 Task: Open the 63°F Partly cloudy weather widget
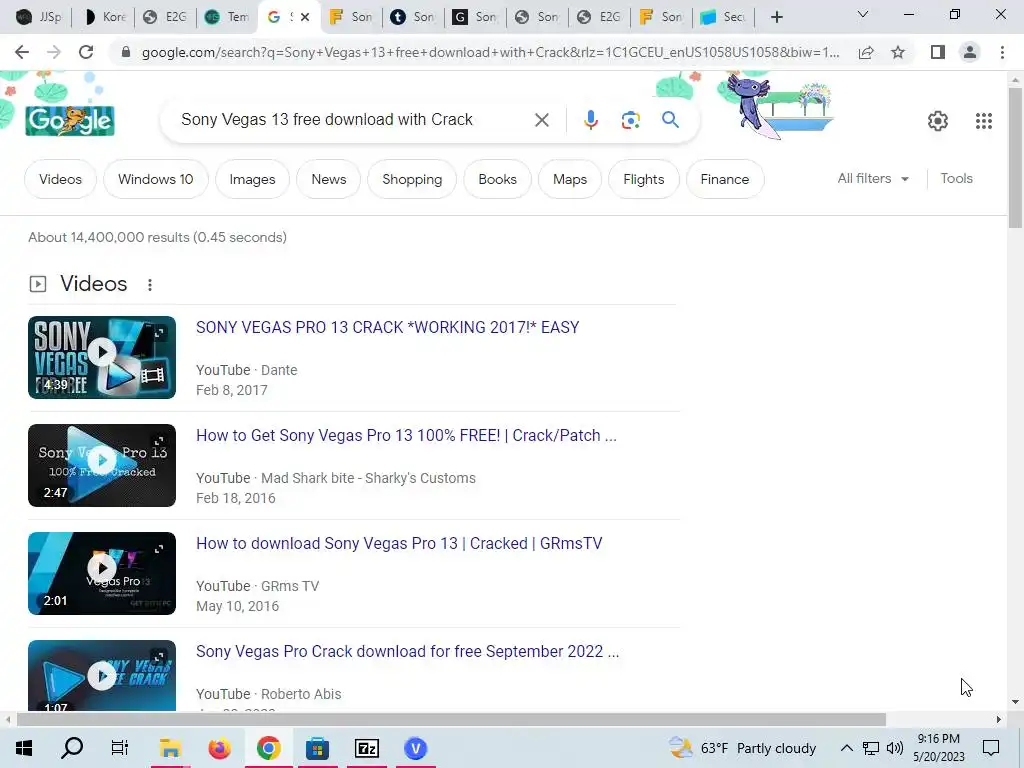pyautogui.click(x=743, y=748)
